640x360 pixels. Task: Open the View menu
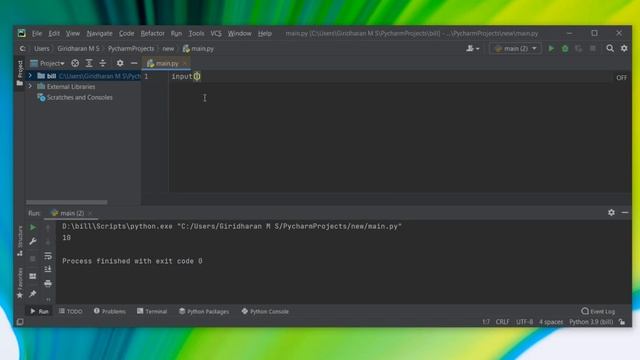tap(73, 33)
